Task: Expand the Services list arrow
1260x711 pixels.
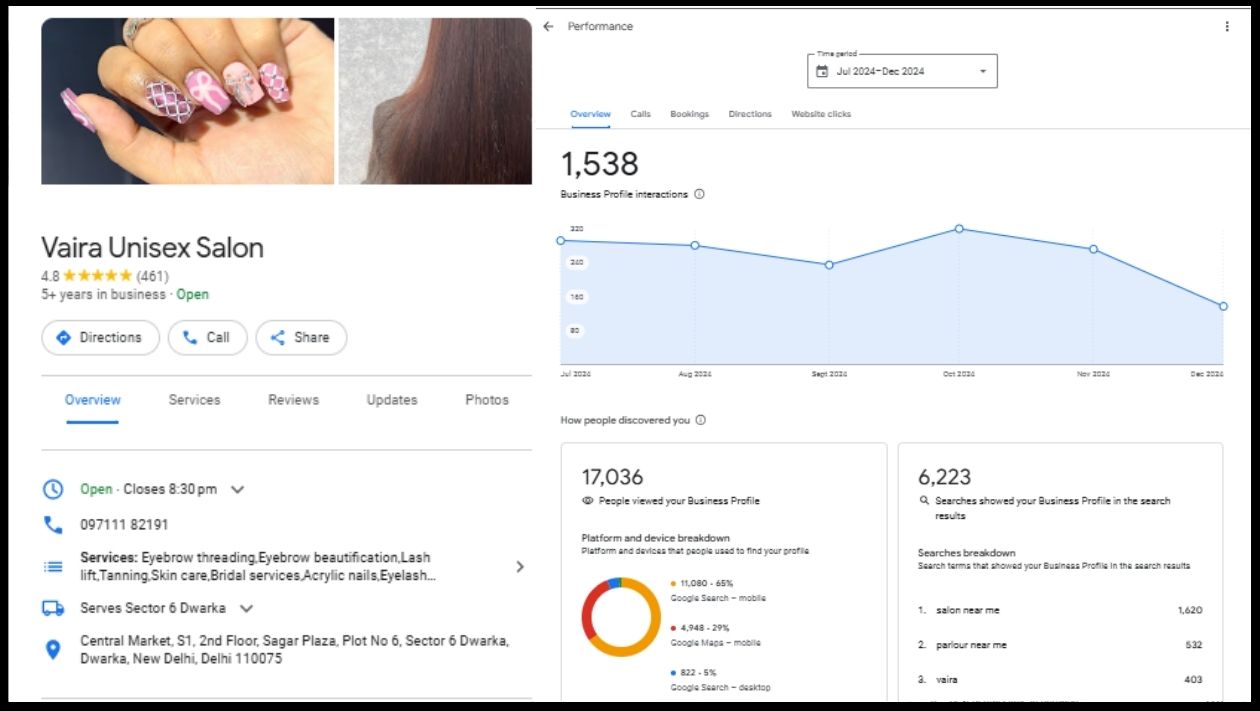Action: pos(519,567)
